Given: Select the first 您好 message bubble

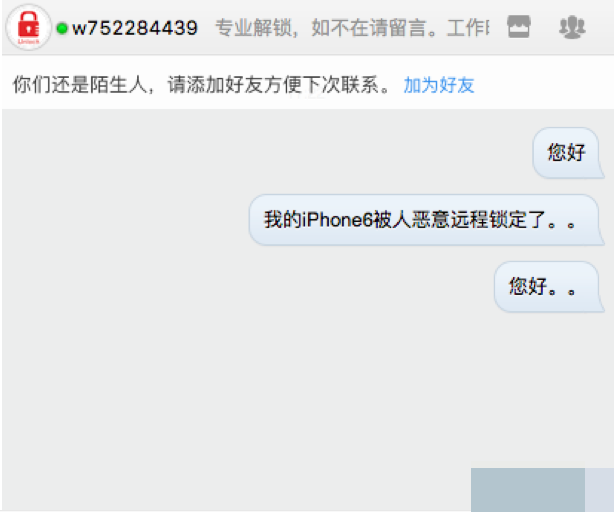Looking at the screenshot, I should point(568,153).
